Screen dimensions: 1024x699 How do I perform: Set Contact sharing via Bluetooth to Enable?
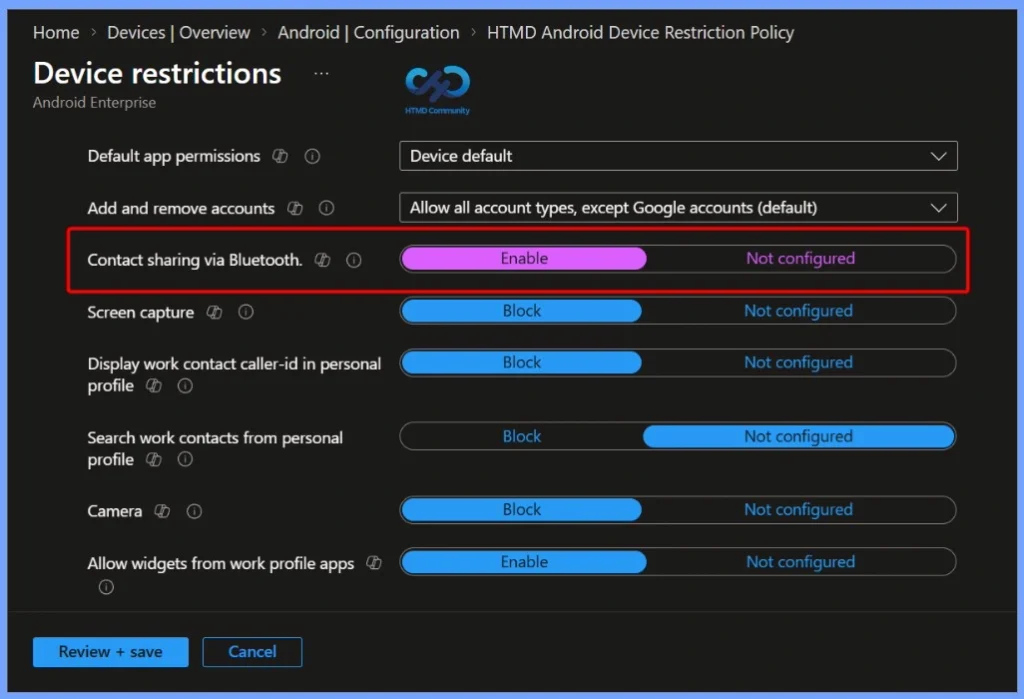(524, 259)
